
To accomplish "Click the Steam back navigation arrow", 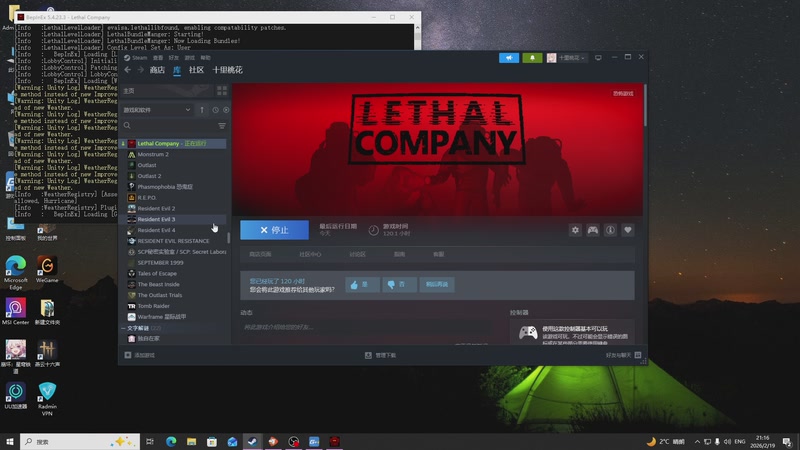I will [128, 70].
